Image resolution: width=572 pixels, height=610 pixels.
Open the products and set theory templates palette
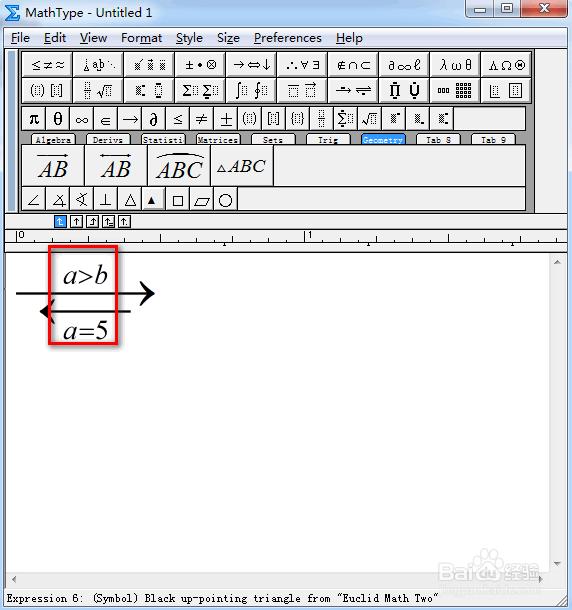[404, 90]
